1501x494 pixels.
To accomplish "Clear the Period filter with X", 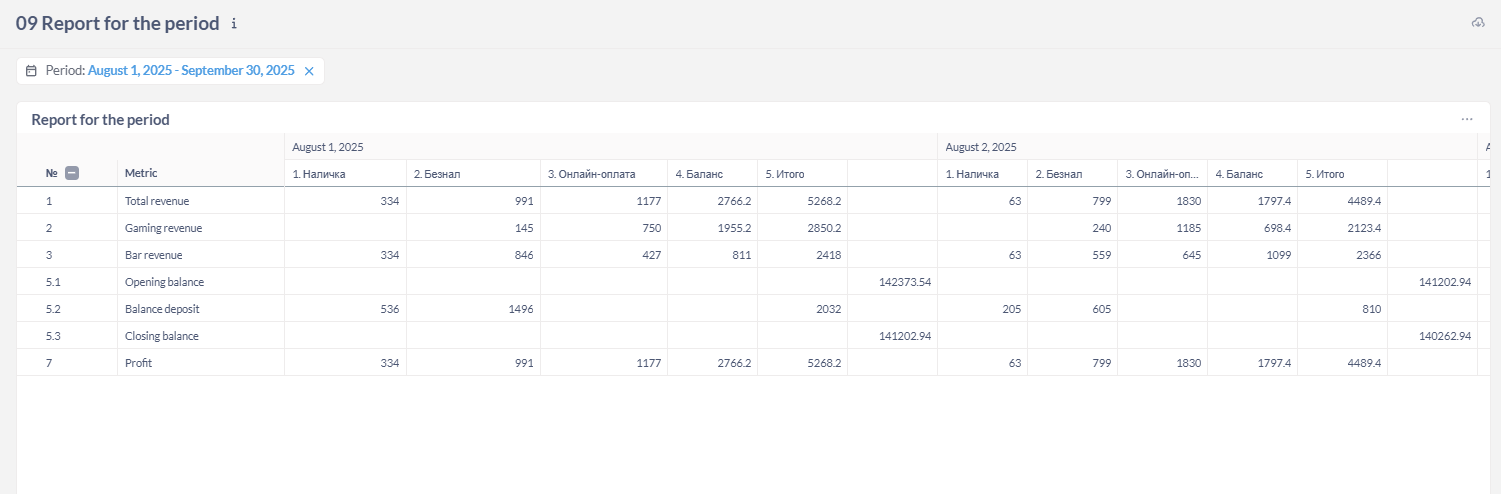I will [309, 71].
